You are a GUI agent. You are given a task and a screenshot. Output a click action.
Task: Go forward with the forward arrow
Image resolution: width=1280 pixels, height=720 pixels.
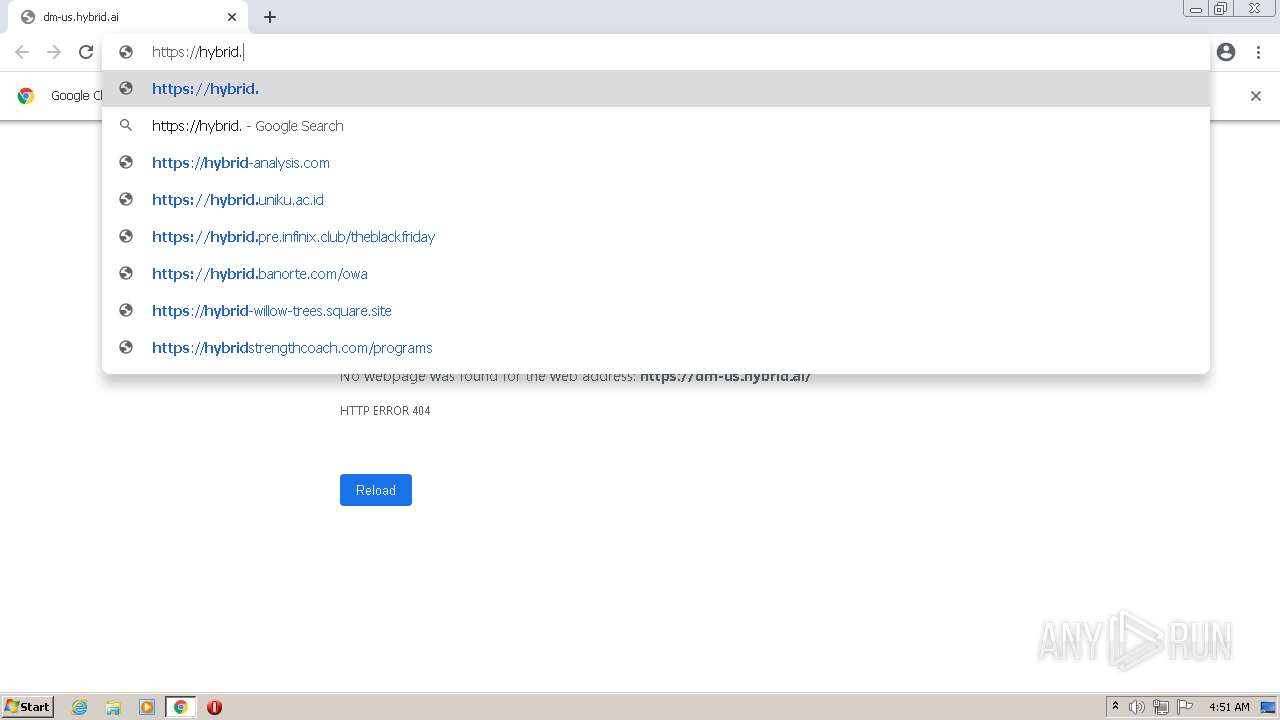coord(54,52)
